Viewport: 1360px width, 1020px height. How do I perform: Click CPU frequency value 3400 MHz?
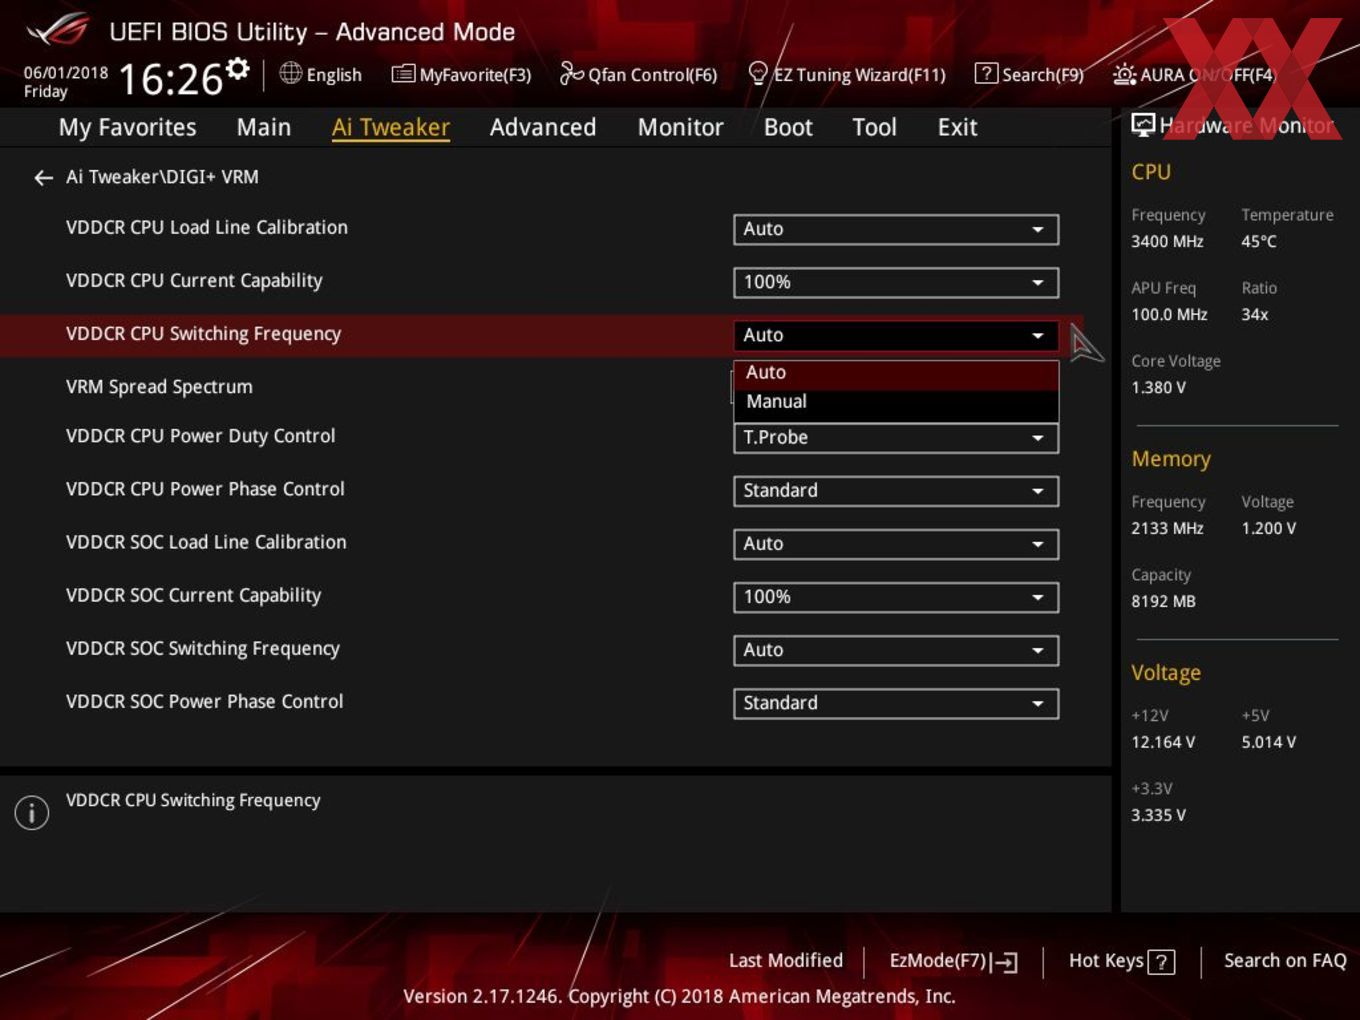pyautogui.click(x=1167, y=241)
